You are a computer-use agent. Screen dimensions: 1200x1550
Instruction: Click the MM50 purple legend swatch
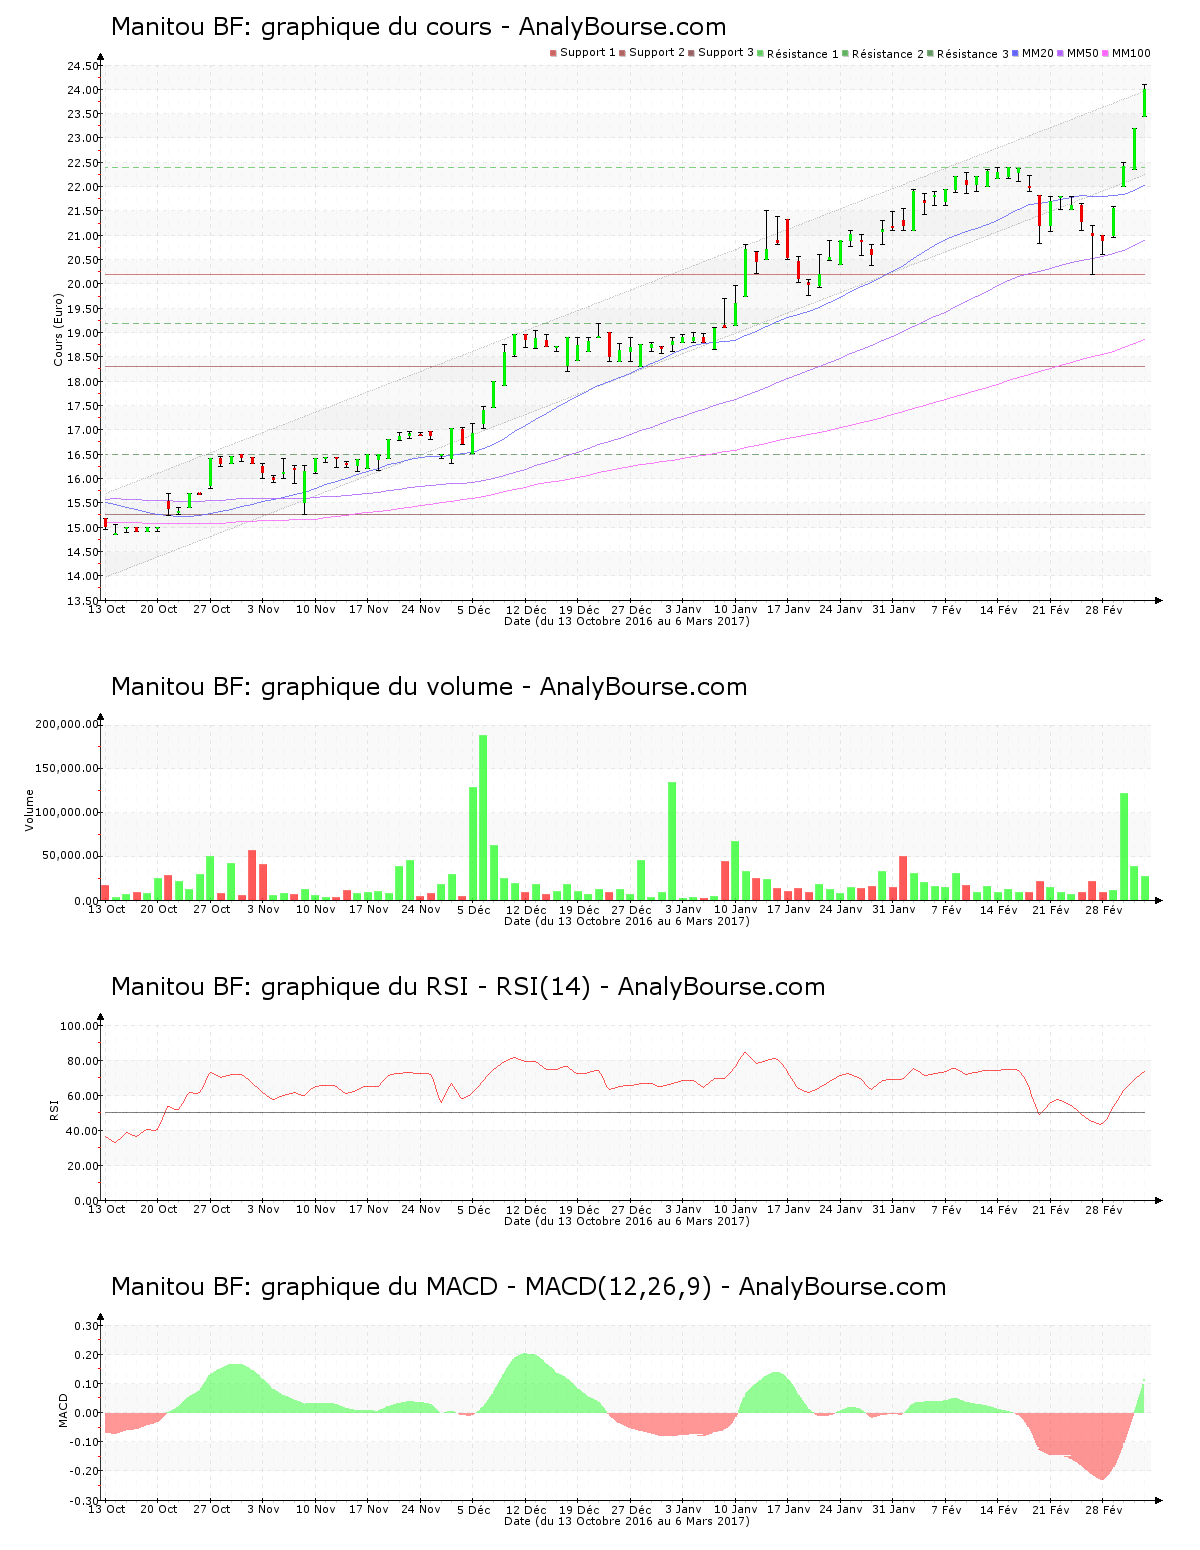[1061, 53]
